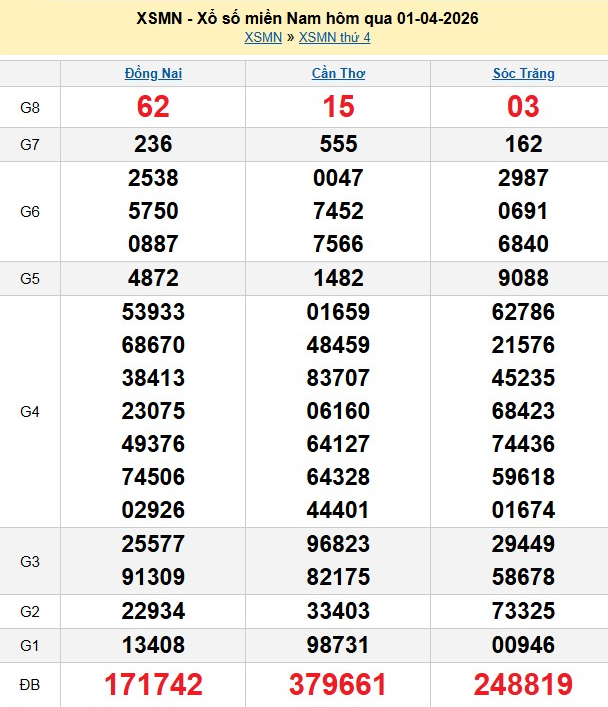
Task: Open the Sóc Trăng province link
Action: [523, 73]
